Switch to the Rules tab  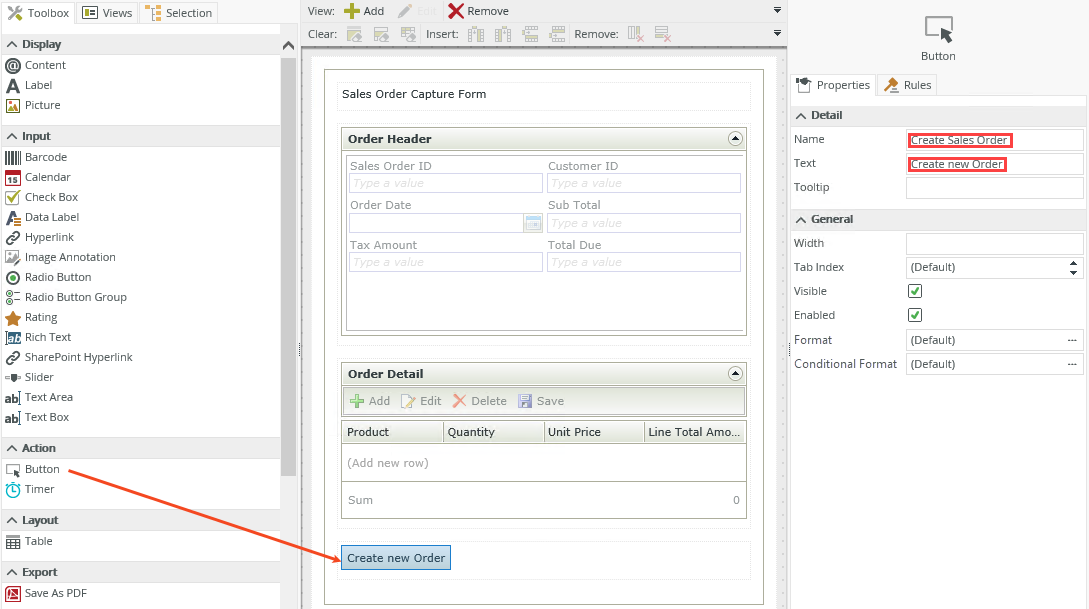pos(907,85)
